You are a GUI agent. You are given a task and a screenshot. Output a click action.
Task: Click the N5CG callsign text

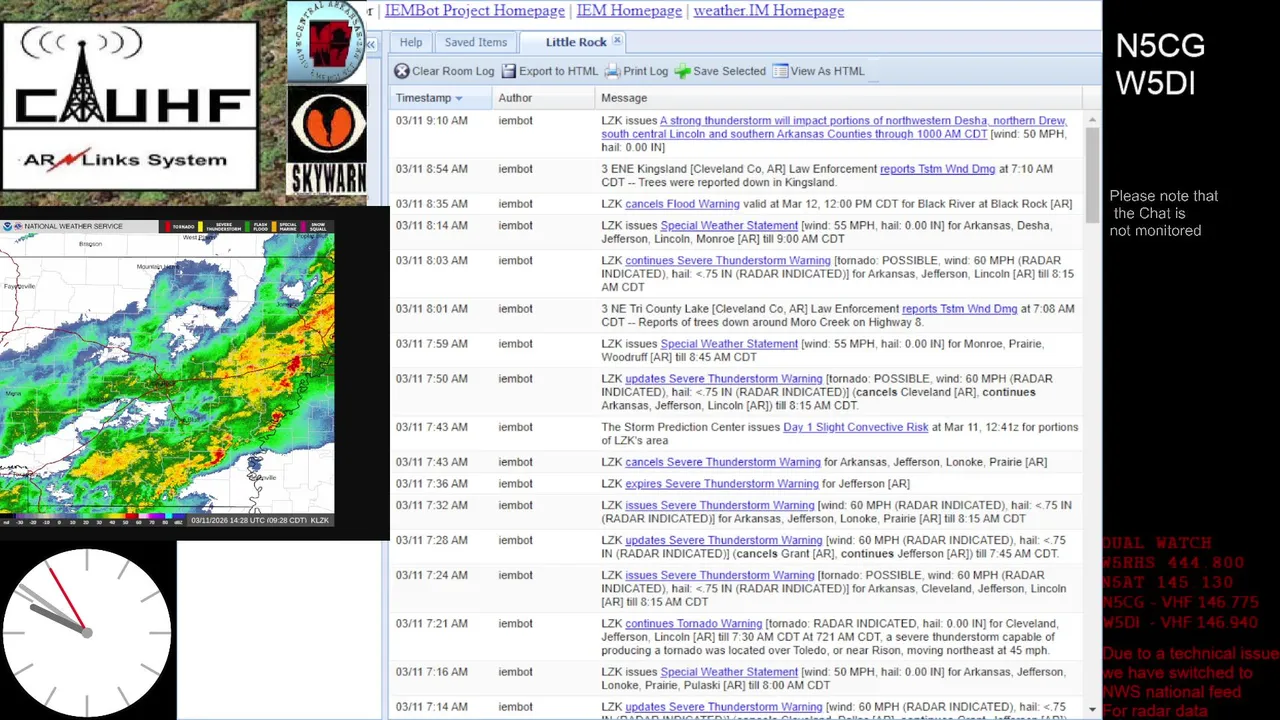click(x=1160, y=46)
